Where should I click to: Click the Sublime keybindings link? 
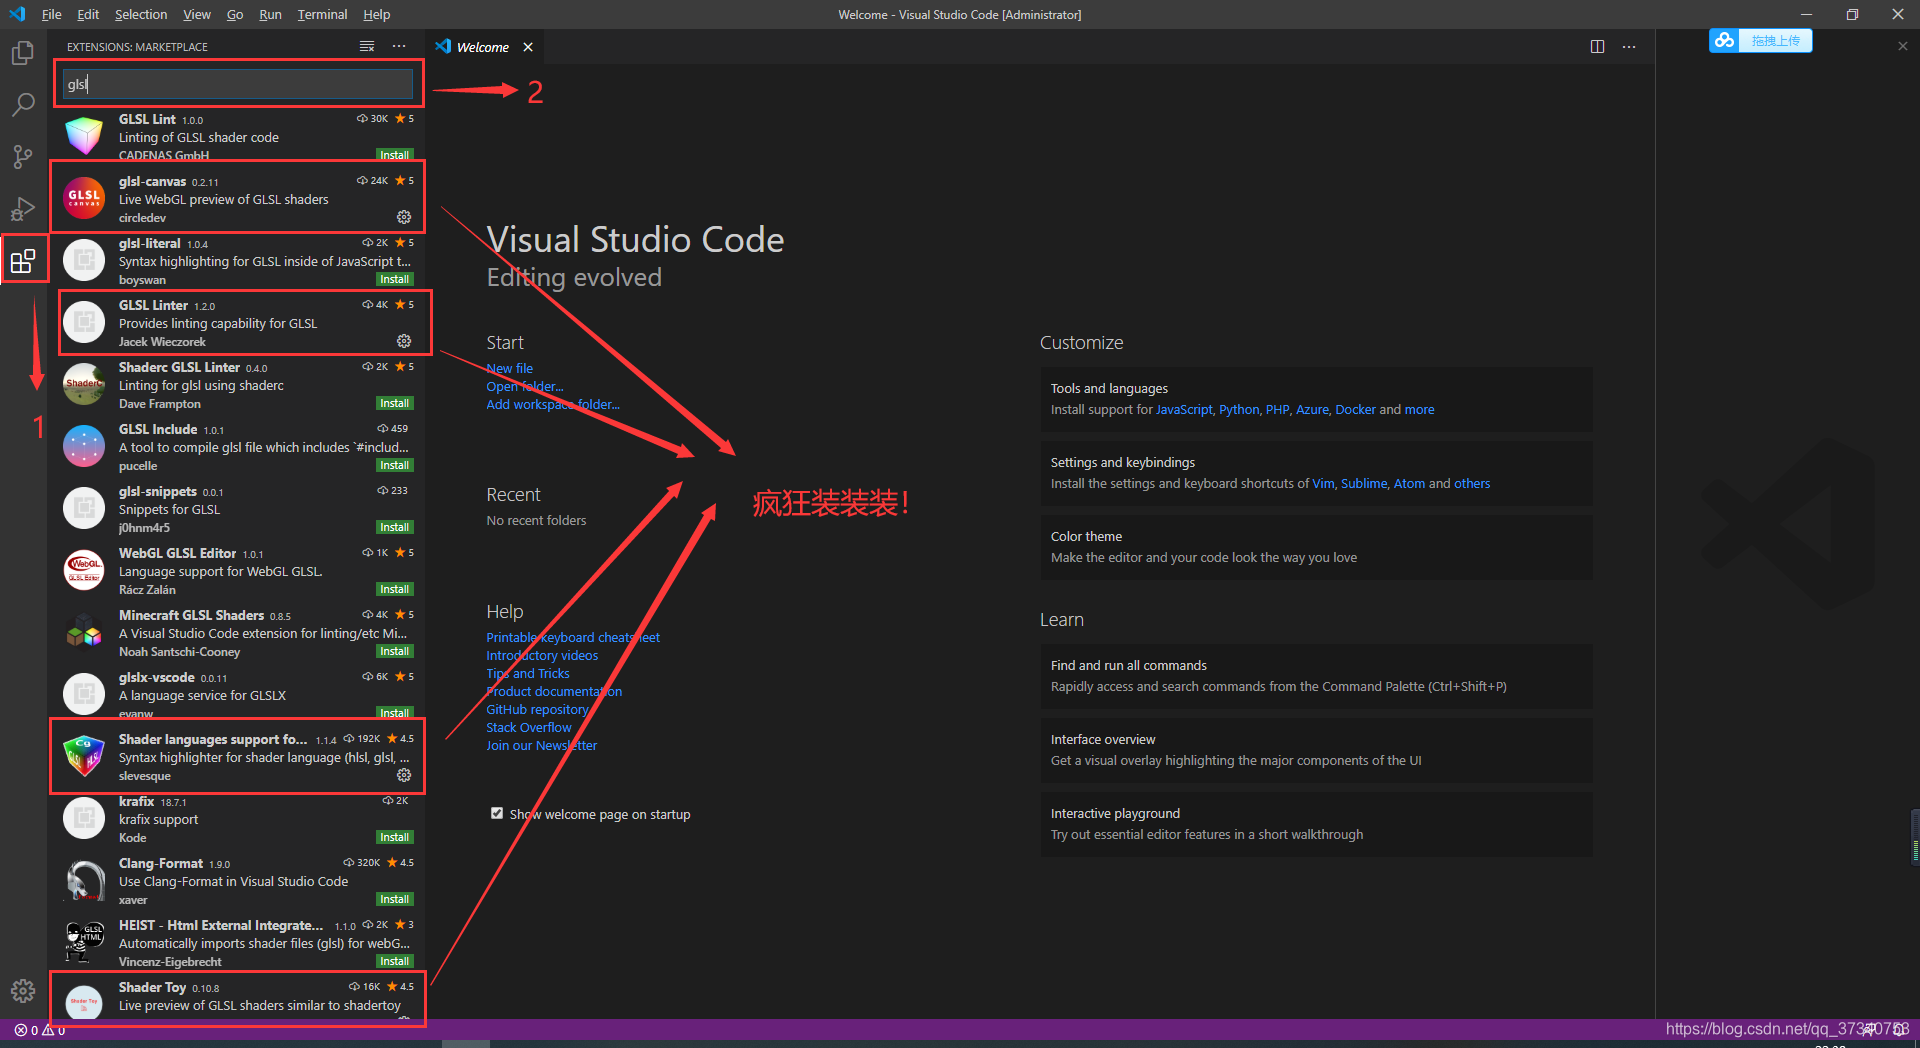pos(1364,483)
